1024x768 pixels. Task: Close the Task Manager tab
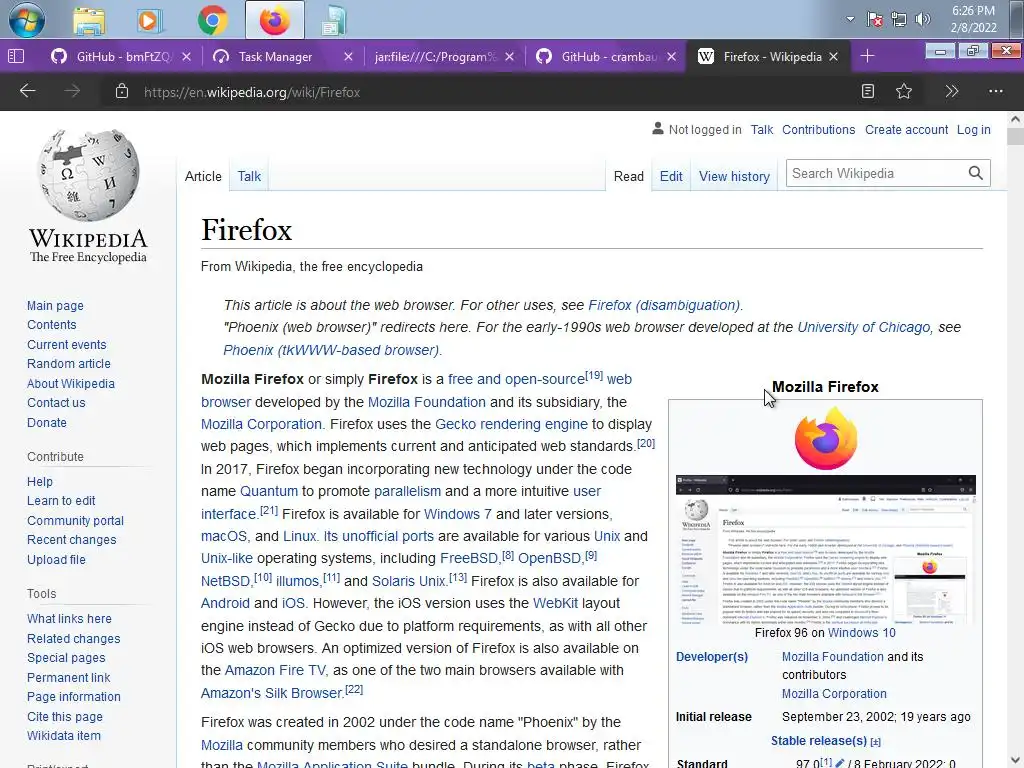349,57
